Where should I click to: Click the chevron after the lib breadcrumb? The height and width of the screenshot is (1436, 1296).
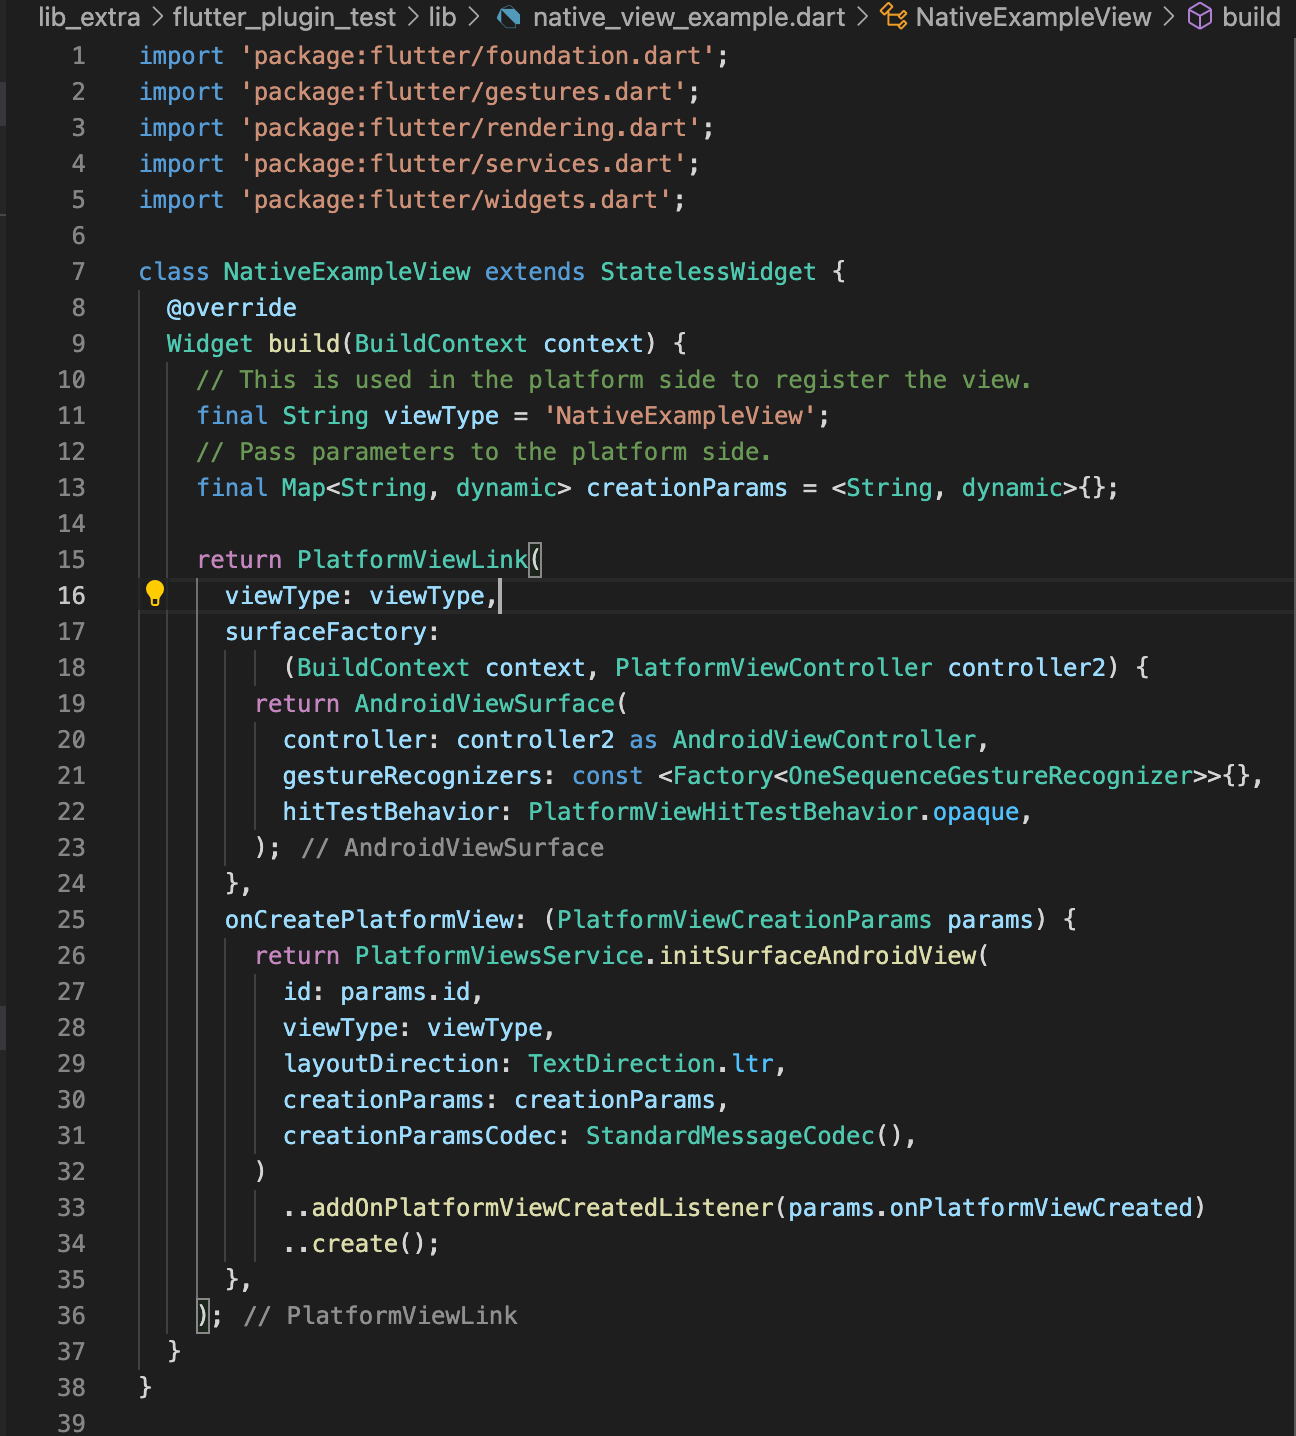(474, 17)
